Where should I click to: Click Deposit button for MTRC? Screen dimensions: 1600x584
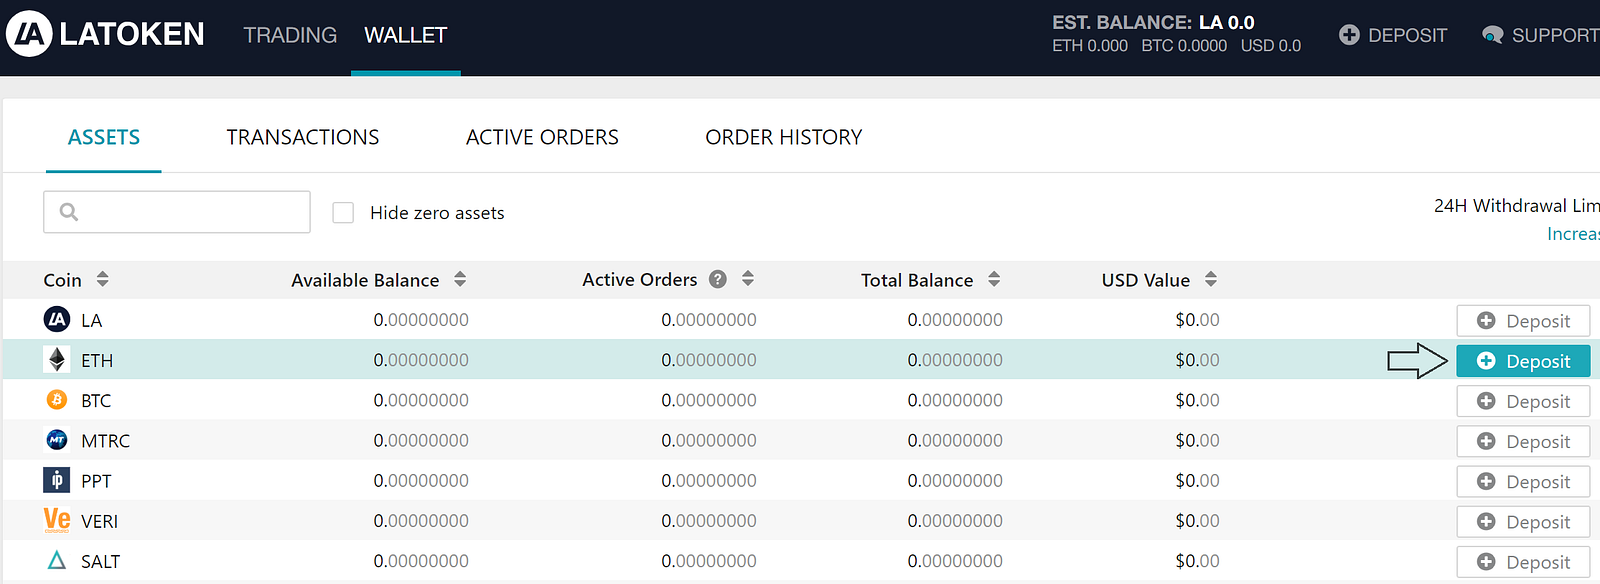(1523, 441)
